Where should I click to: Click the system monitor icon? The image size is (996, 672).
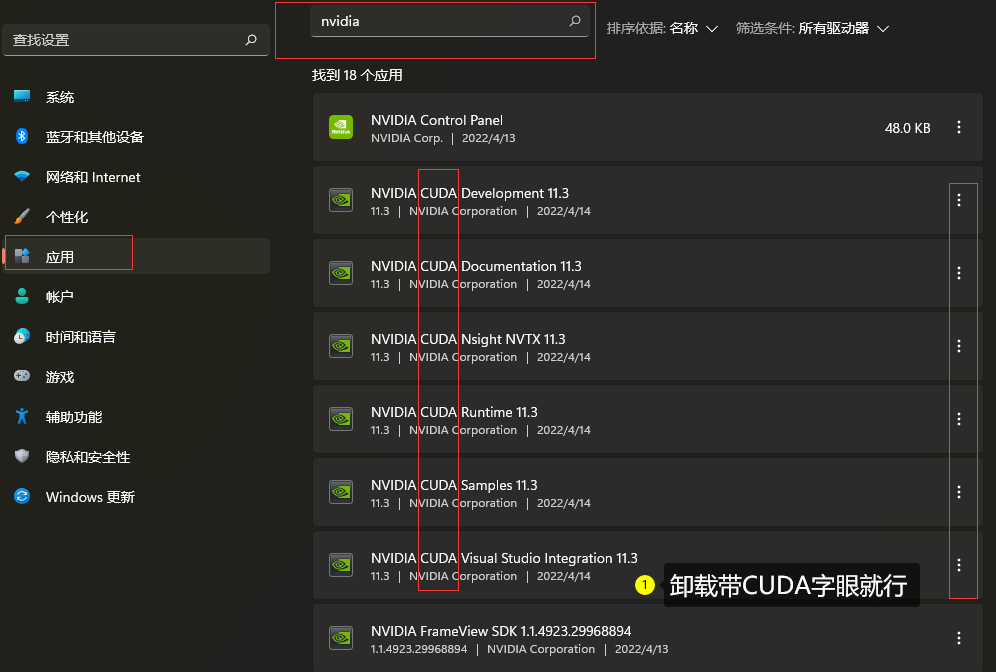(22, 97)
